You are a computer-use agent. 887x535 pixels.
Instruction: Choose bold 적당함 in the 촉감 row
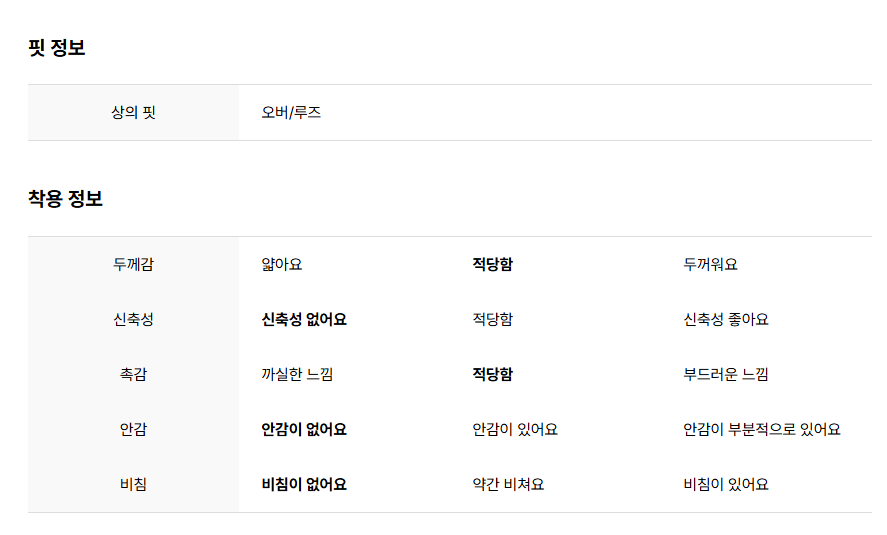tap(492, 374)
